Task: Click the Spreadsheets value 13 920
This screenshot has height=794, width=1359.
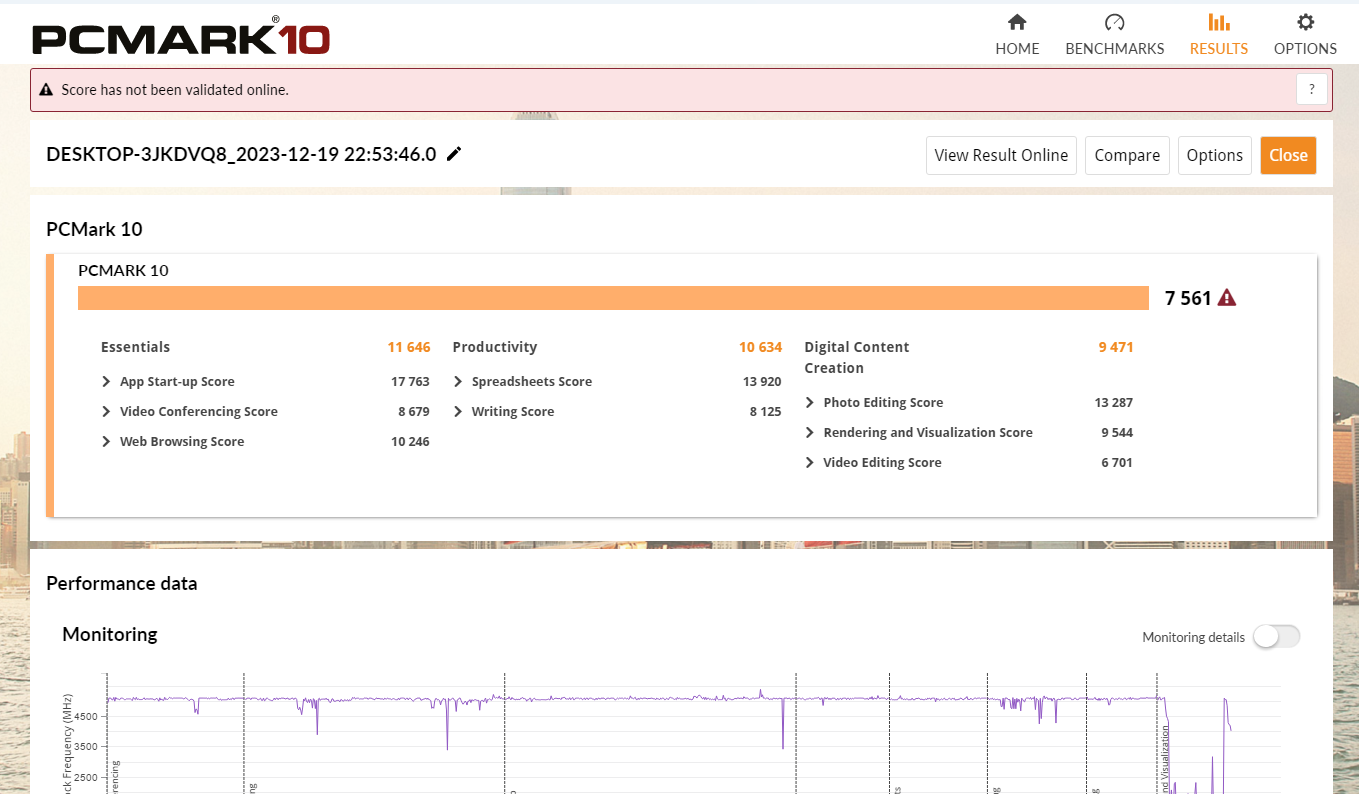Action: pyautogui.click(x=762, y=382)
